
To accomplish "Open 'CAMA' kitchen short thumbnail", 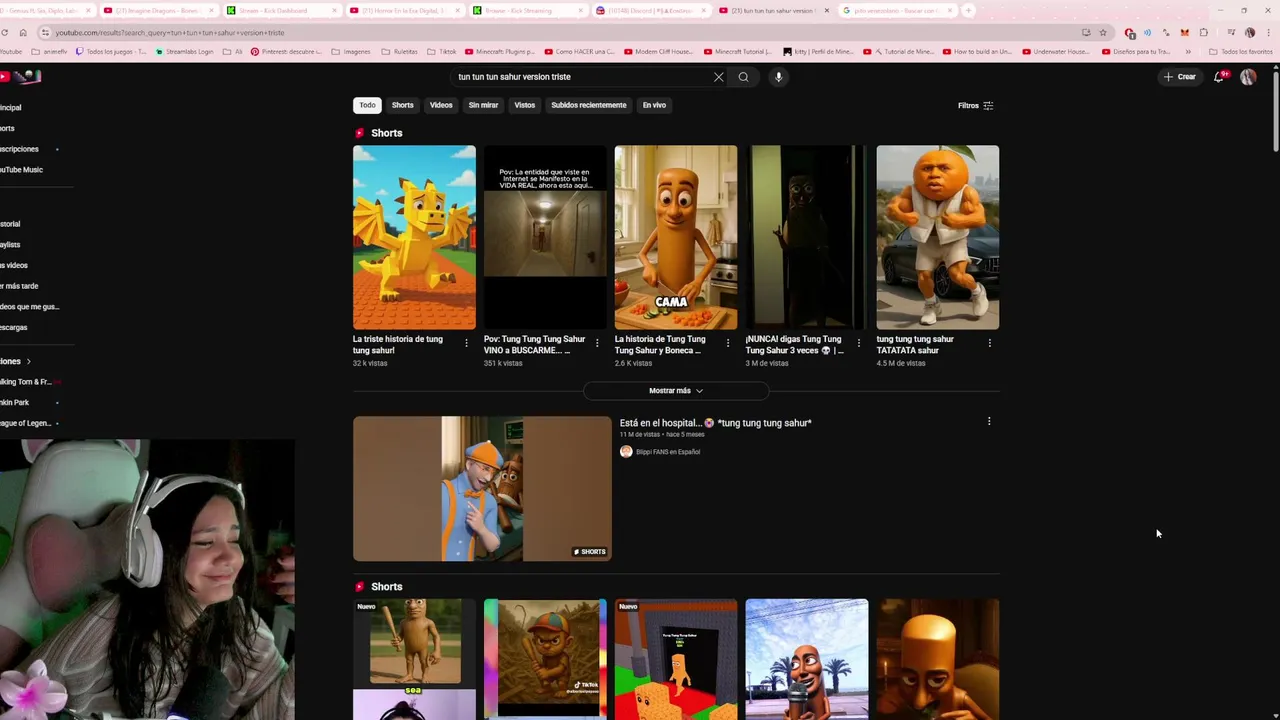I will click(676, 237).
